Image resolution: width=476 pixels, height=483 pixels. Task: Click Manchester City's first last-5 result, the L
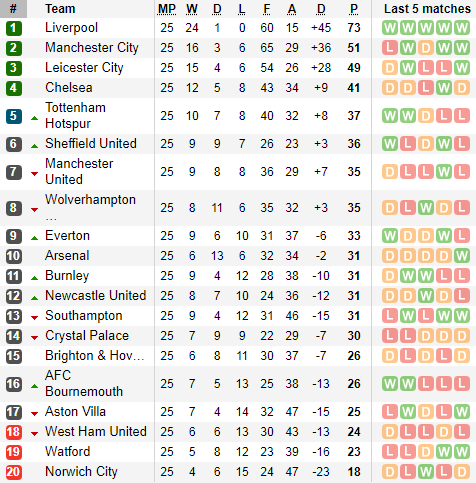[x=390, y=48]
